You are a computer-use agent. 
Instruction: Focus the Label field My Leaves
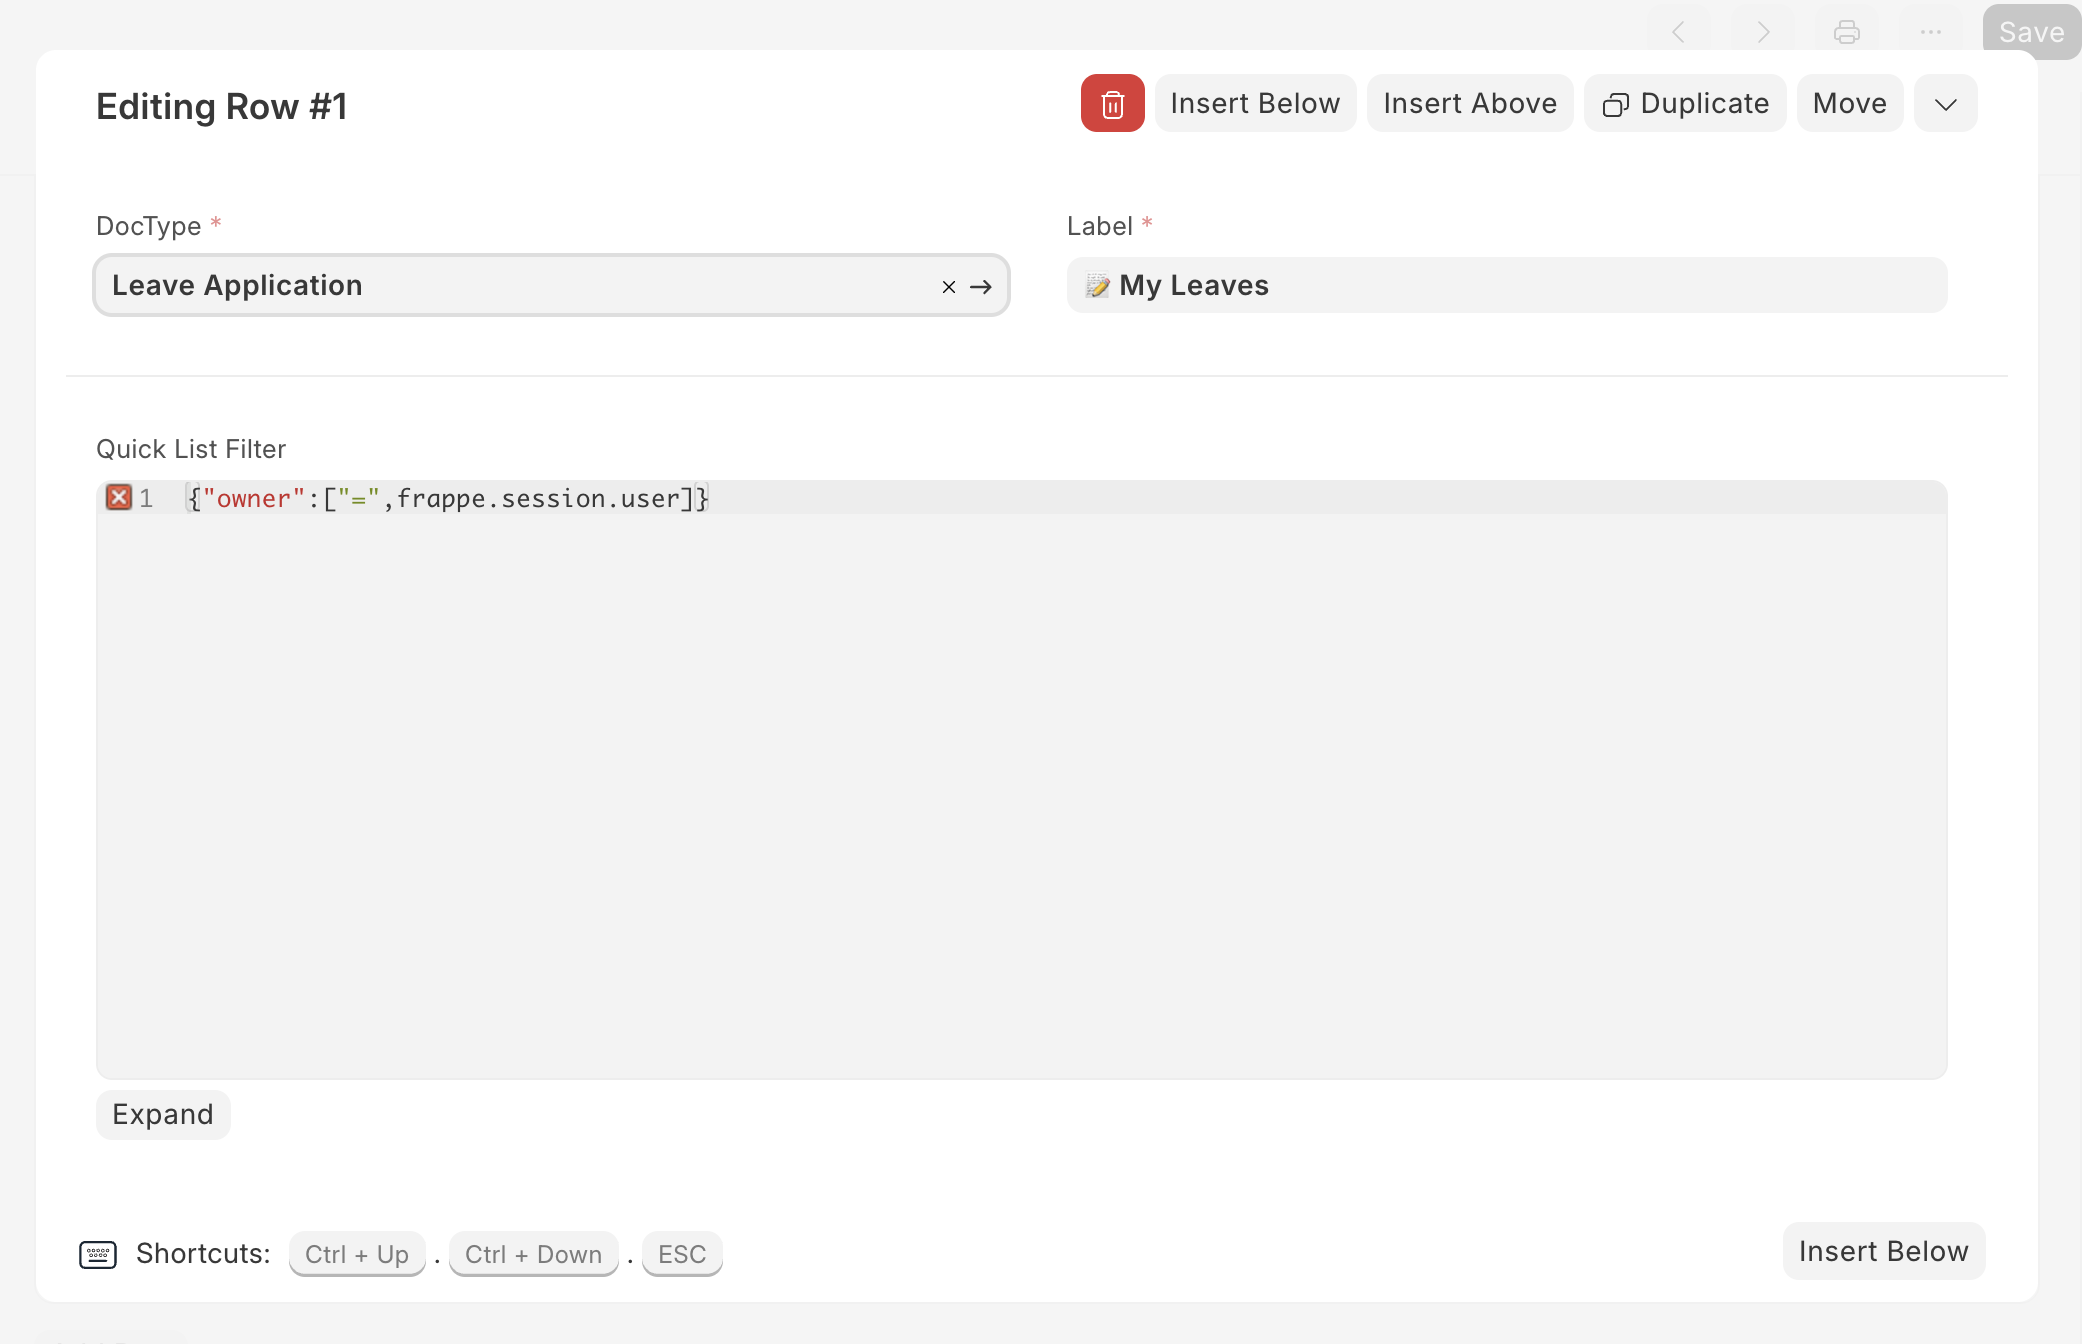pyautogui.click(x=1506, y=285)
